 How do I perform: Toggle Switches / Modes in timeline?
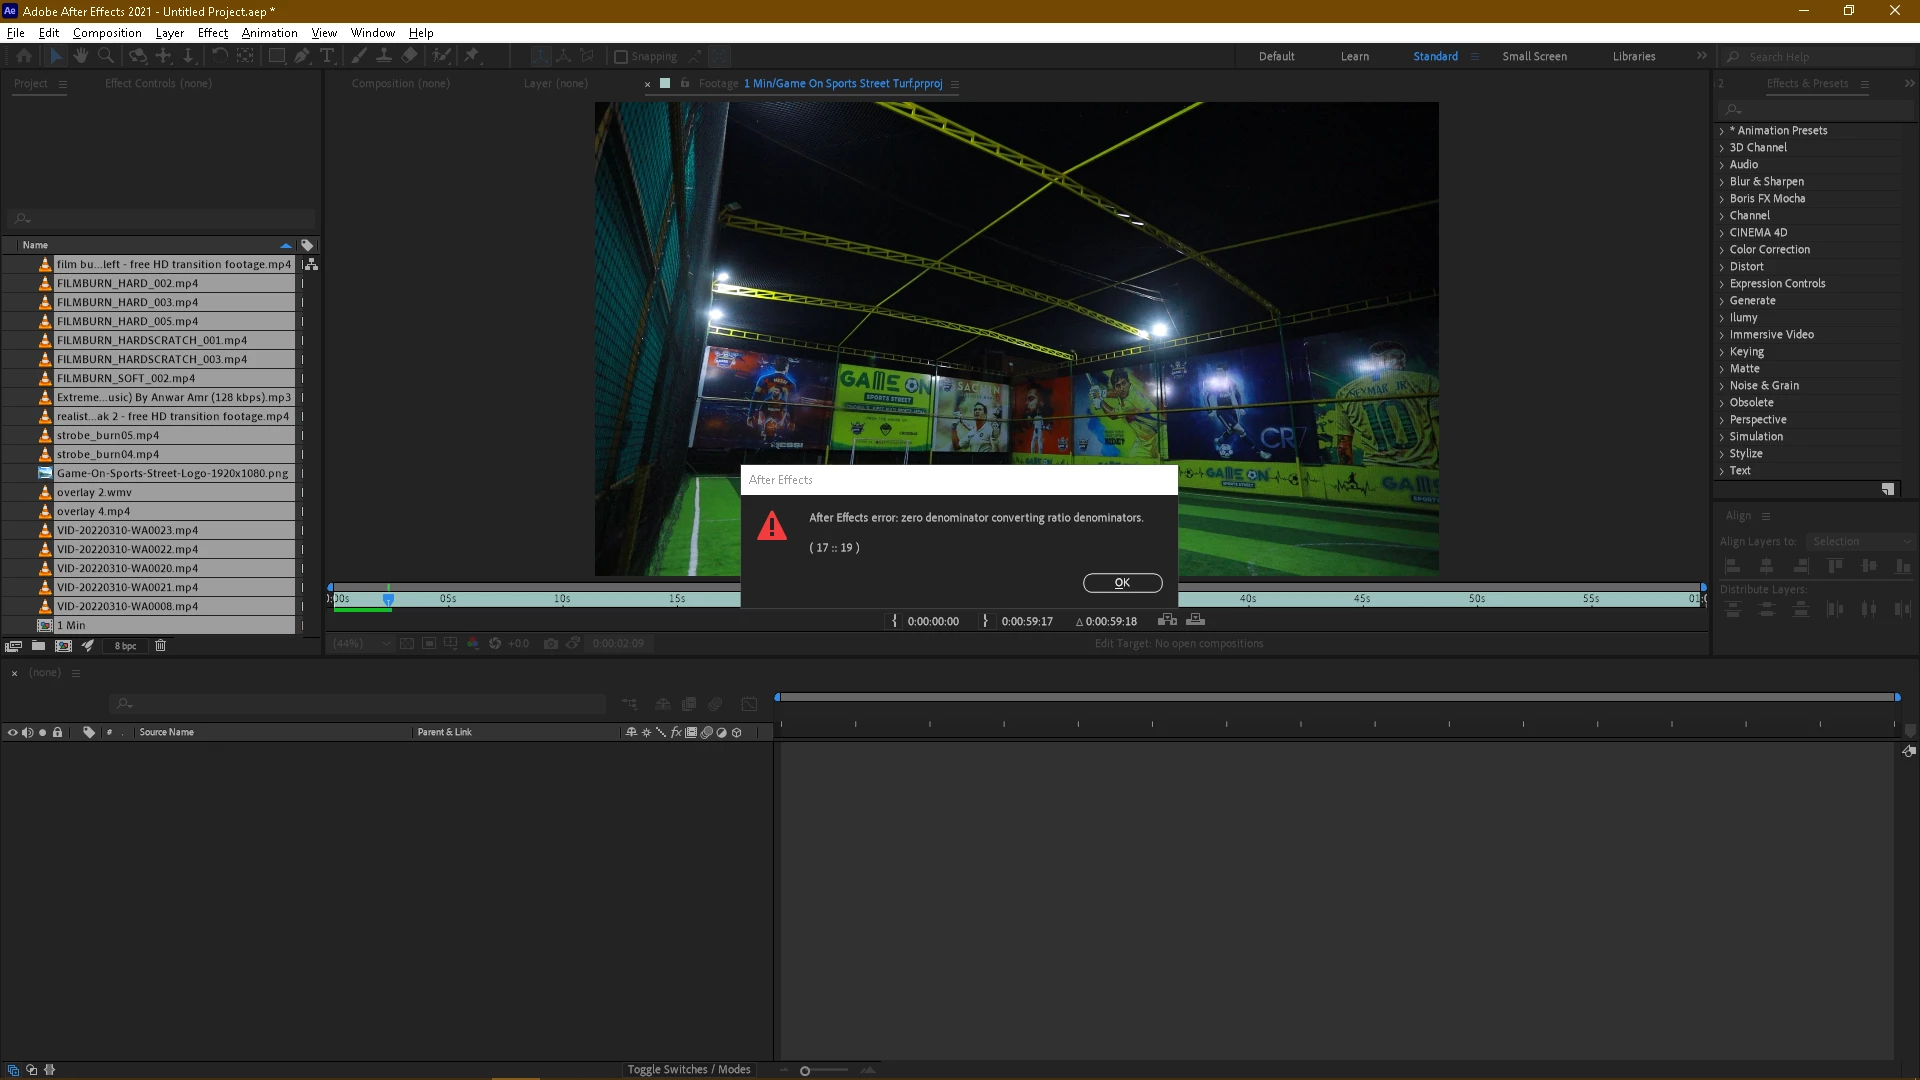[x=688, y=1070]
